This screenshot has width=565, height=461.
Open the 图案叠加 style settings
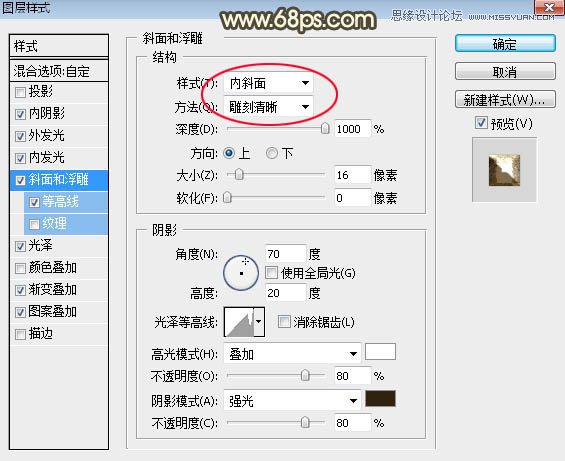53,311
